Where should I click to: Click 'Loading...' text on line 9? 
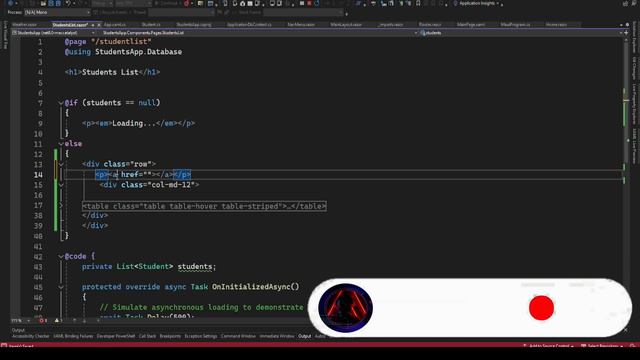click(x=134, y=123)
